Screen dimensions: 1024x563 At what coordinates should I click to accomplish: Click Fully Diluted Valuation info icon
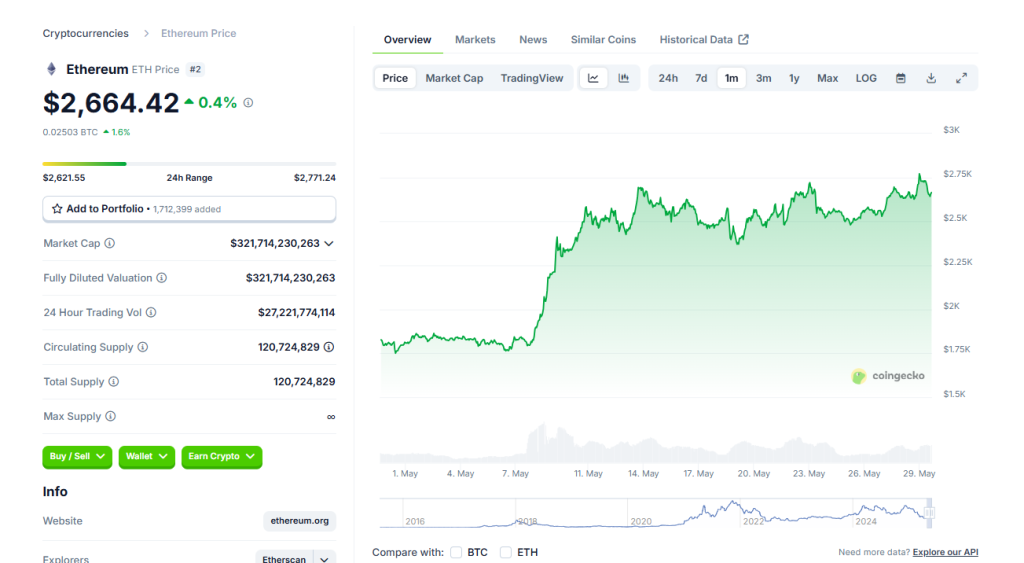pyautogui.click(x=161, y=278)
